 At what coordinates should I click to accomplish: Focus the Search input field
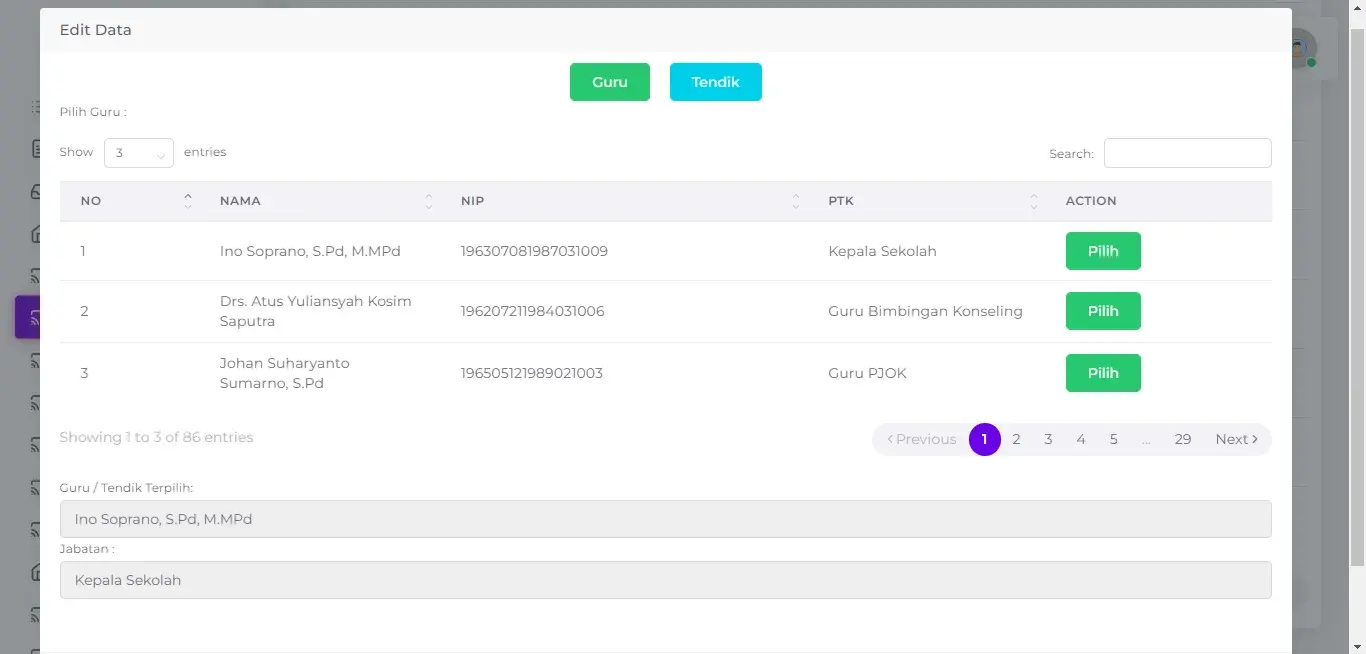[1188, 153]
